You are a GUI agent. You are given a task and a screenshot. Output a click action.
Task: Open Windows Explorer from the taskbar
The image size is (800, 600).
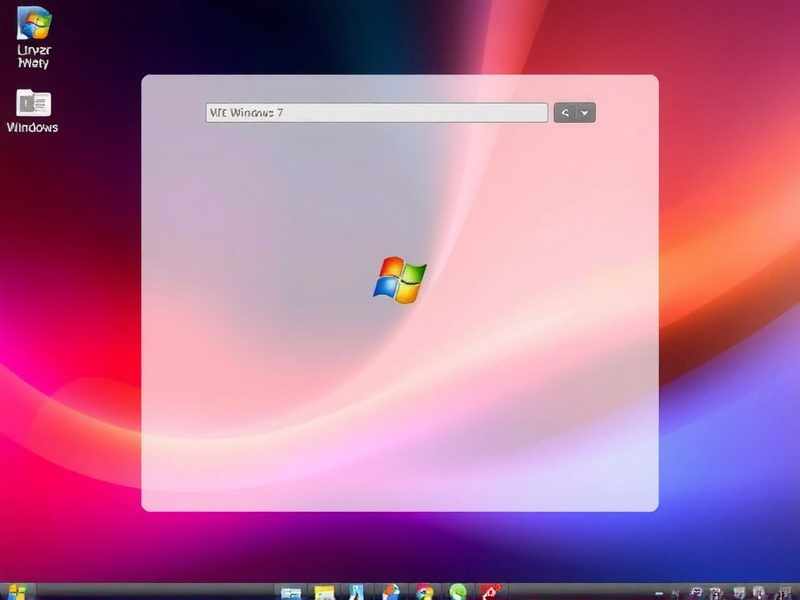point(290,589)
